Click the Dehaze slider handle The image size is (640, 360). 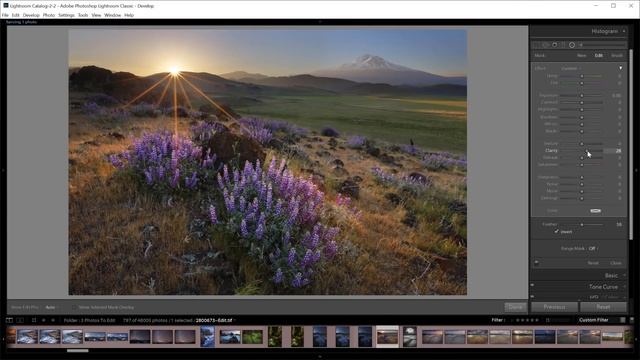tap(582, 158)
